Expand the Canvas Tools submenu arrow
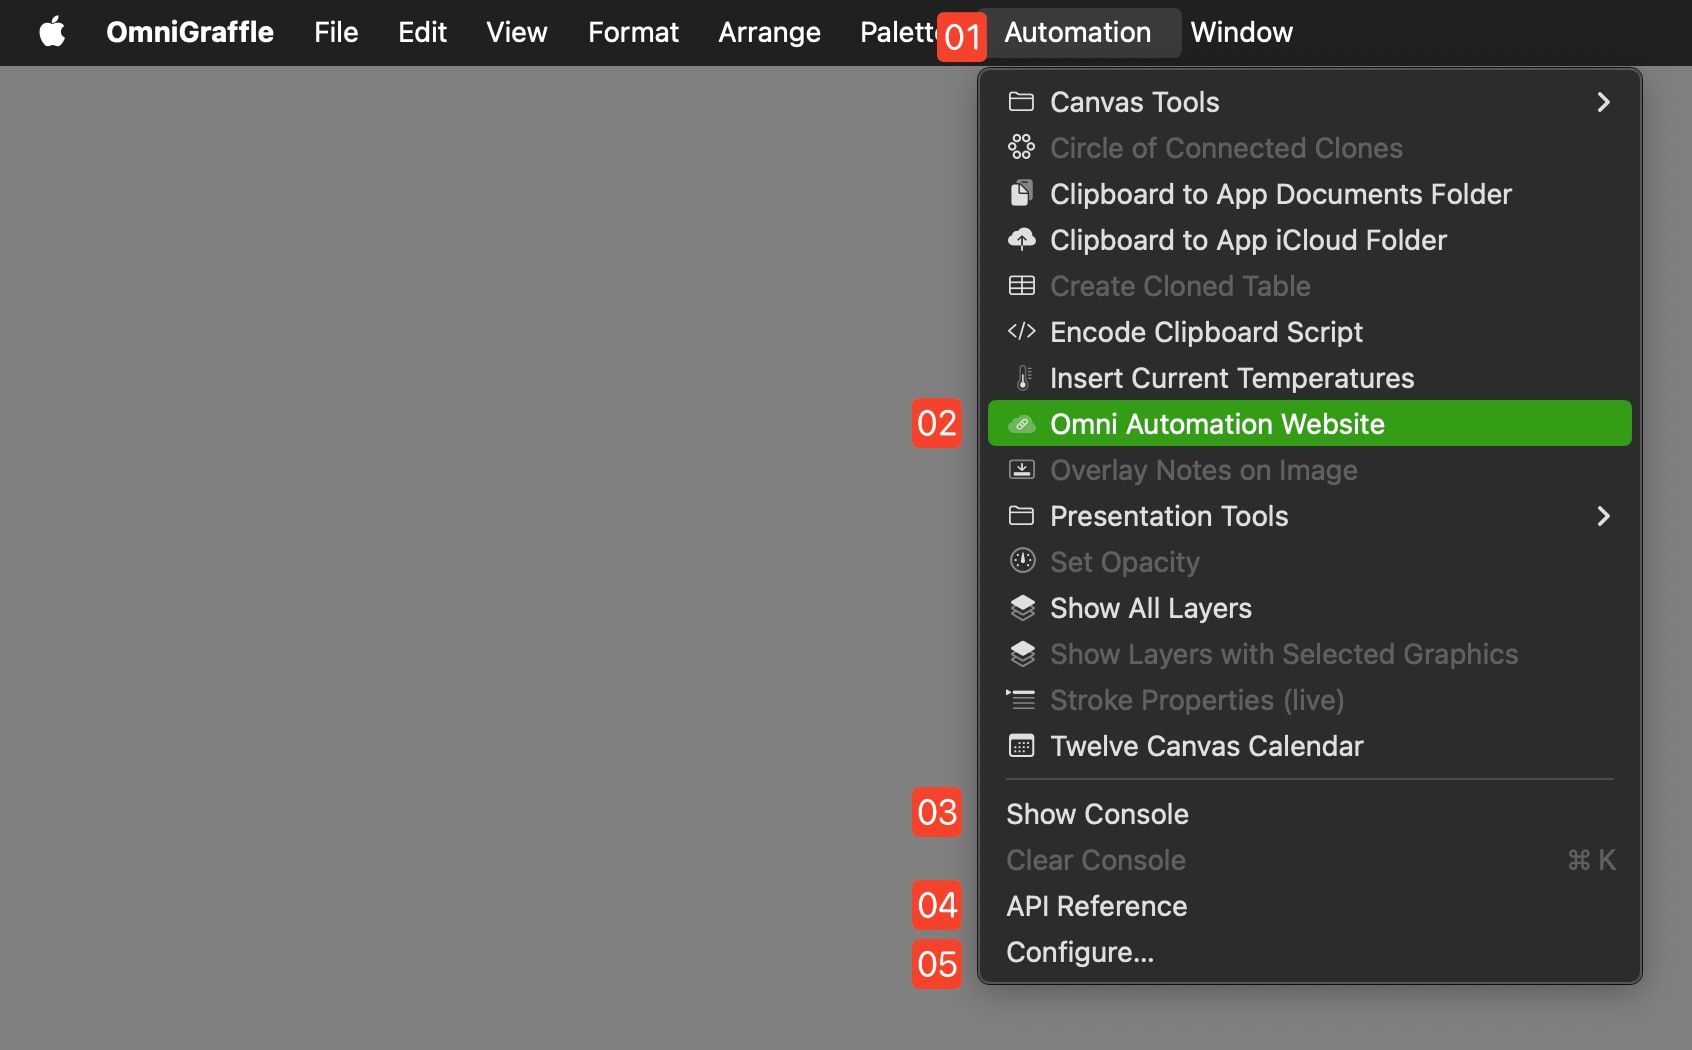Viewport: 1692px width, 1050px height. point(1603,102)
